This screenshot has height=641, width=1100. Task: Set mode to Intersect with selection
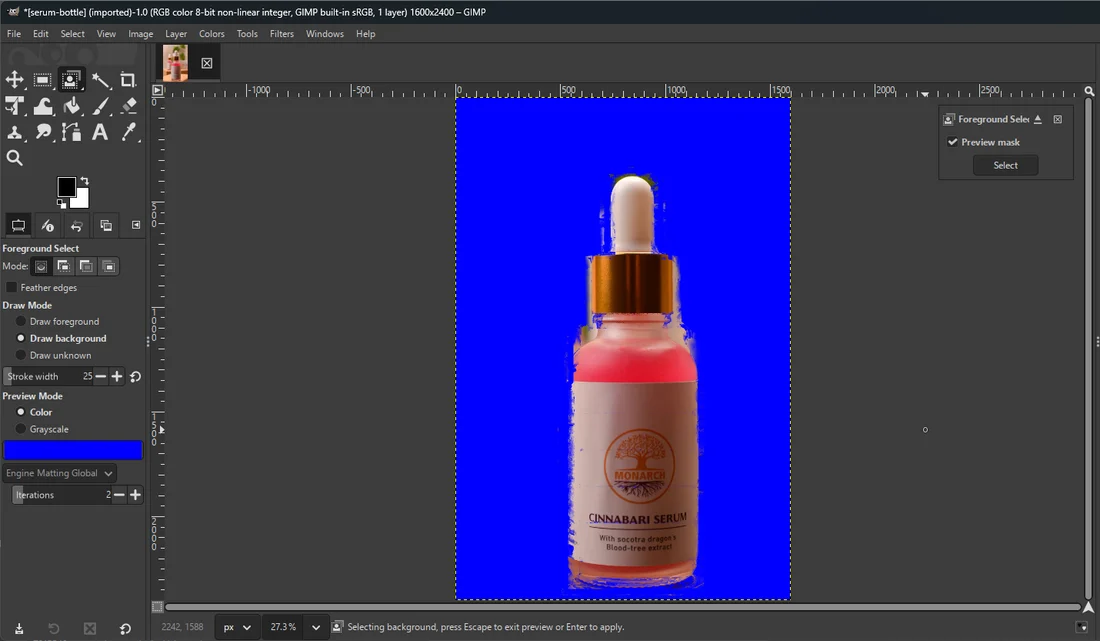108,266
